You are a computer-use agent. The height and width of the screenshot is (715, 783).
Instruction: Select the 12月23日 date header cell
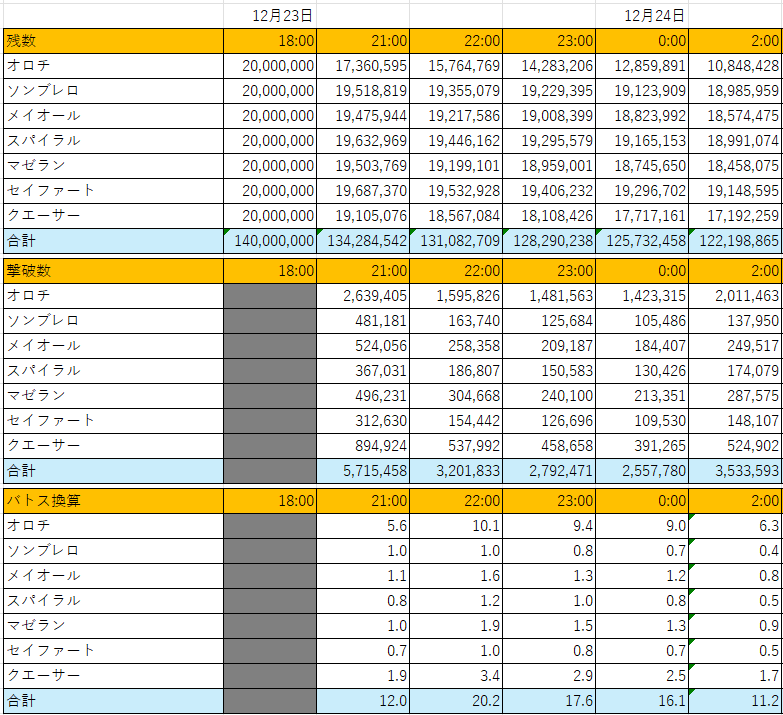coord(270,16)
